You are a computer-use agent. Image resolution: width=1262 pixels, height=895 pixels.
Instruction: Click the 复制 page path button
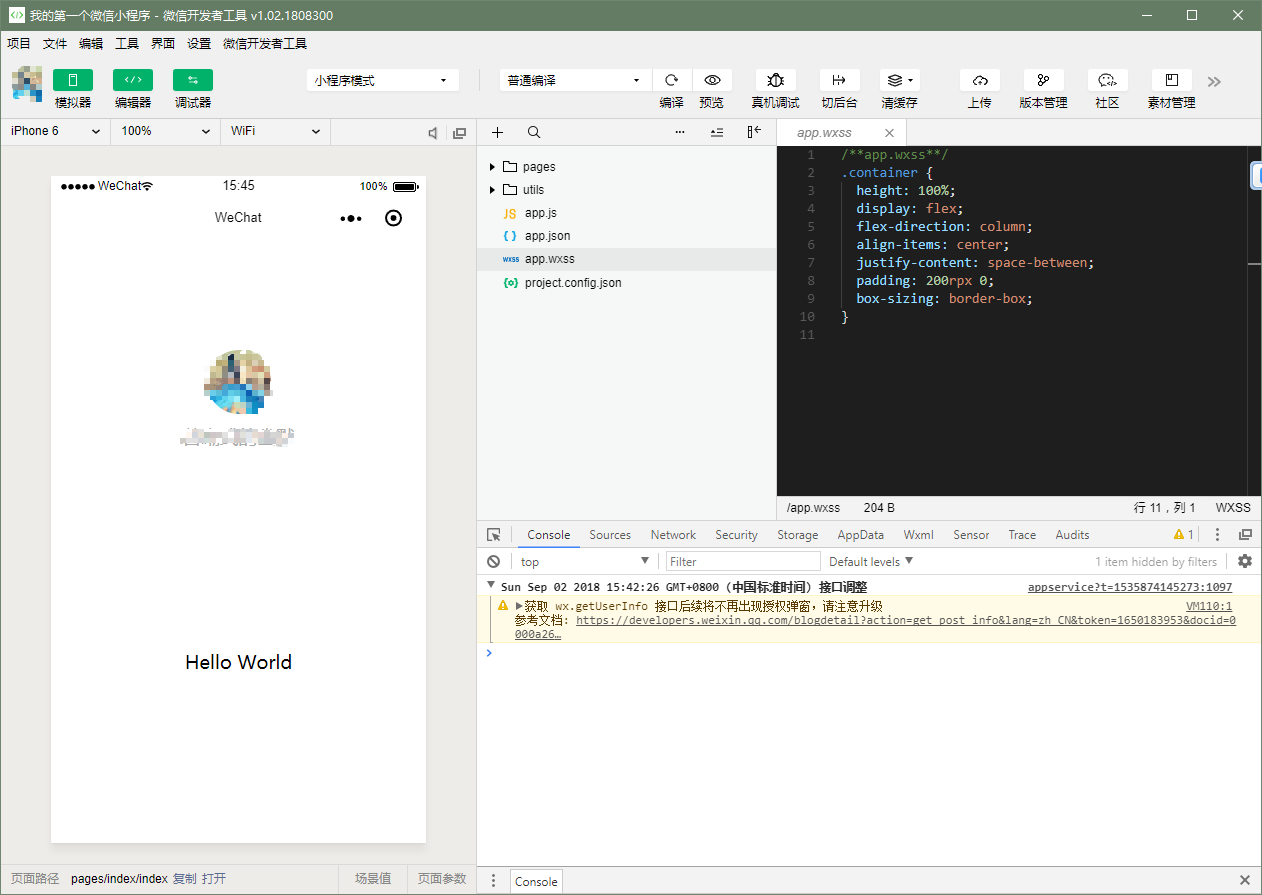184,879
